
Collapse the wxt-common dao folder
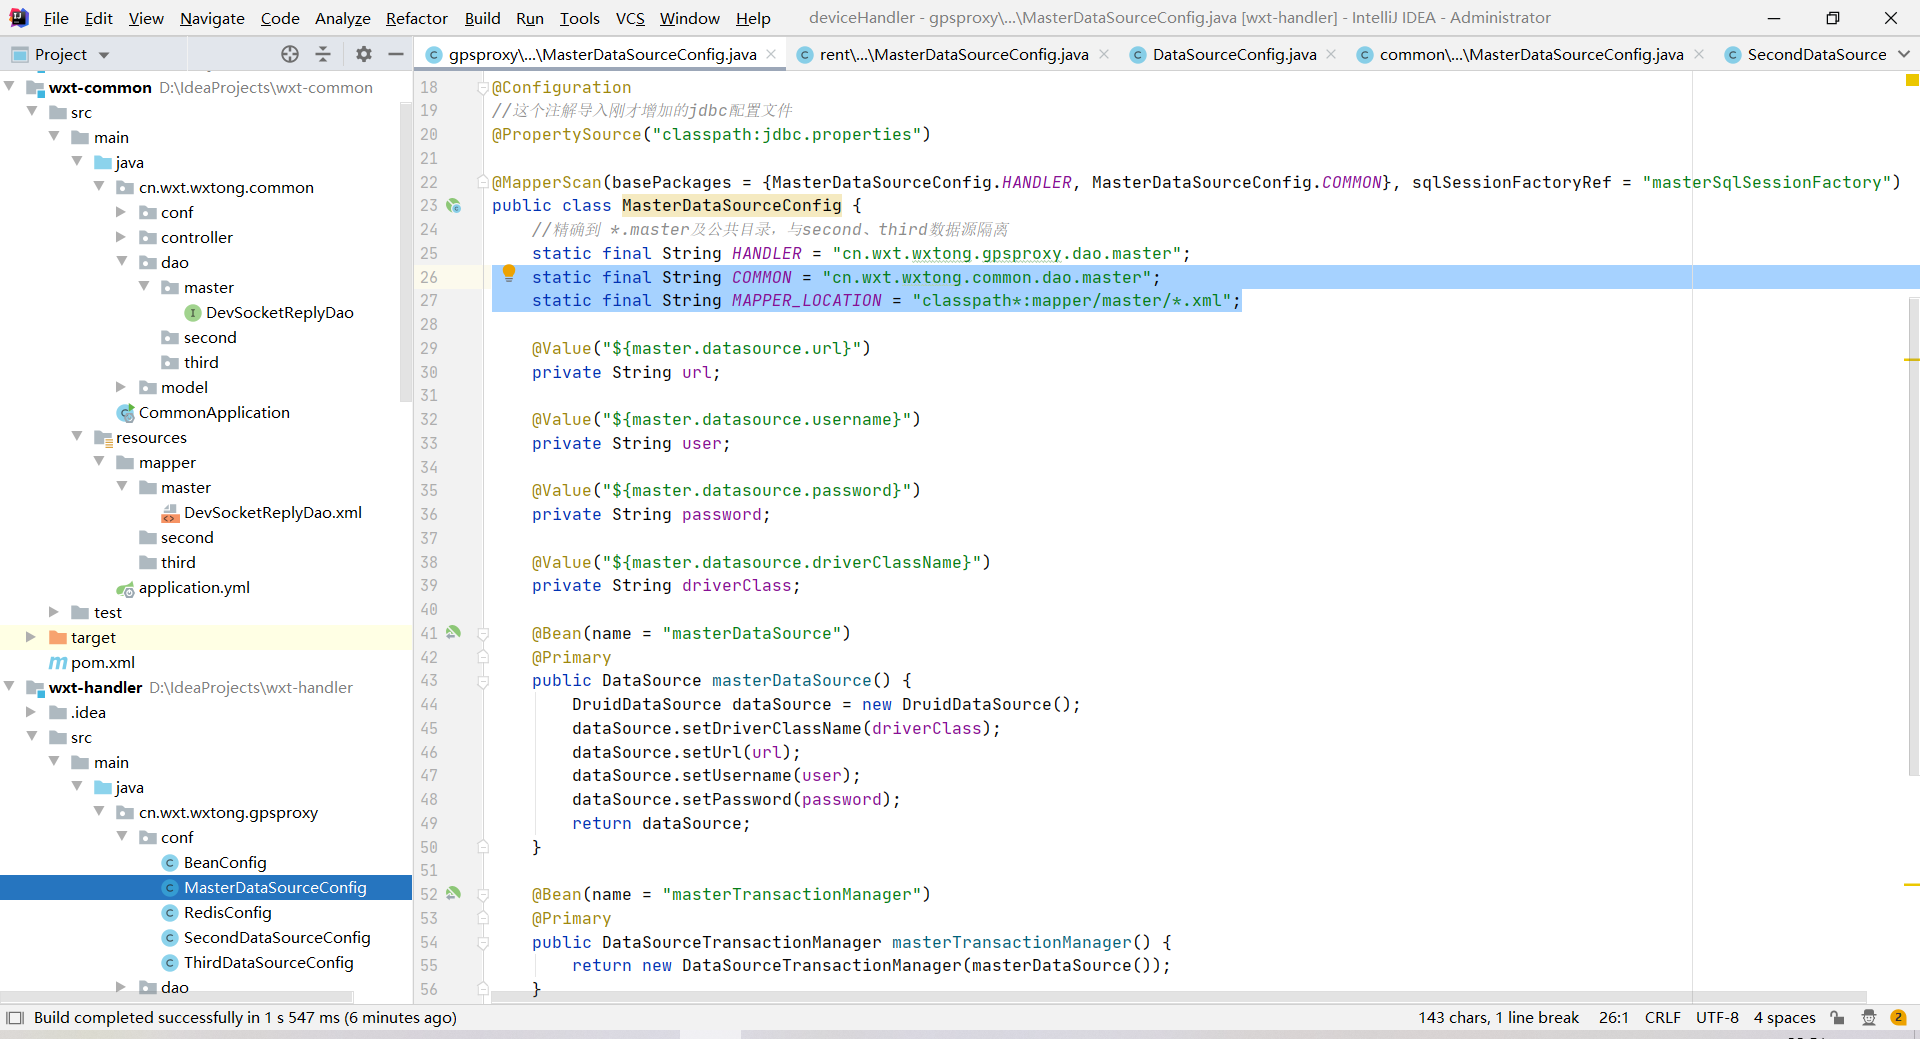click(x=122, y=262)
